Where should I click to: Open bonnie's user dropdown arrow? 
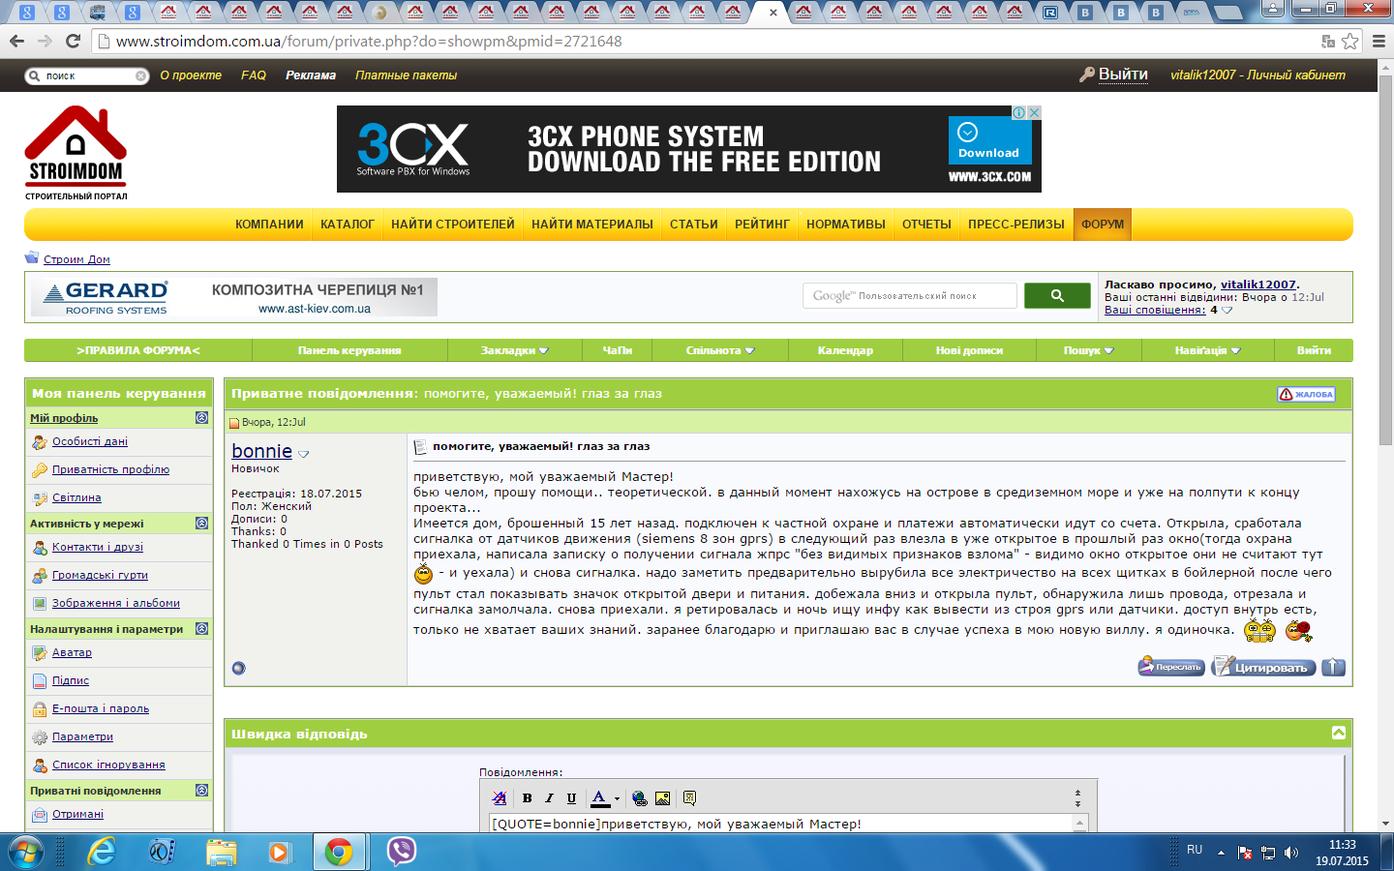(304, 454)
